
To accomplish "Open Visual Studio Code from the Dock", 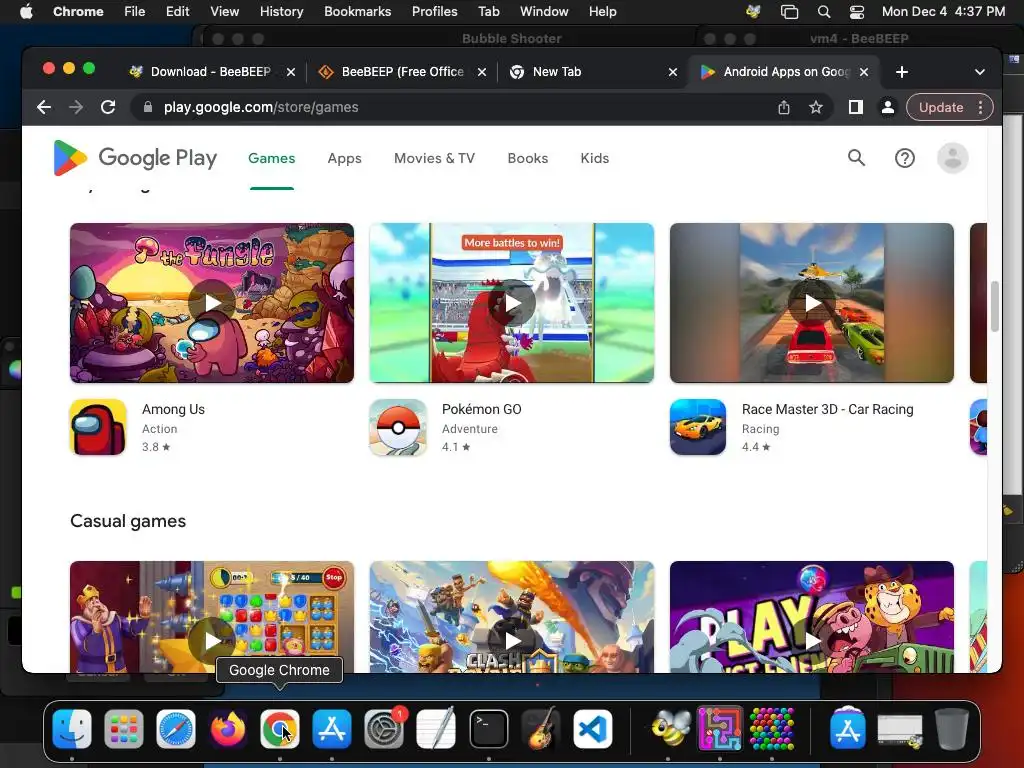I will tap(593, 729).
